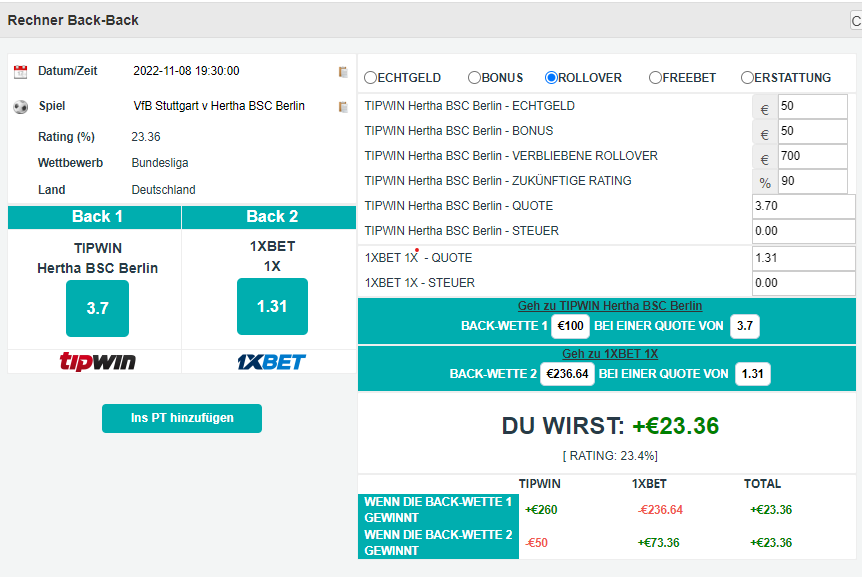Select the ECHTGELD radio option
This screenshot has width=862, height=577.
pos(371,77)
